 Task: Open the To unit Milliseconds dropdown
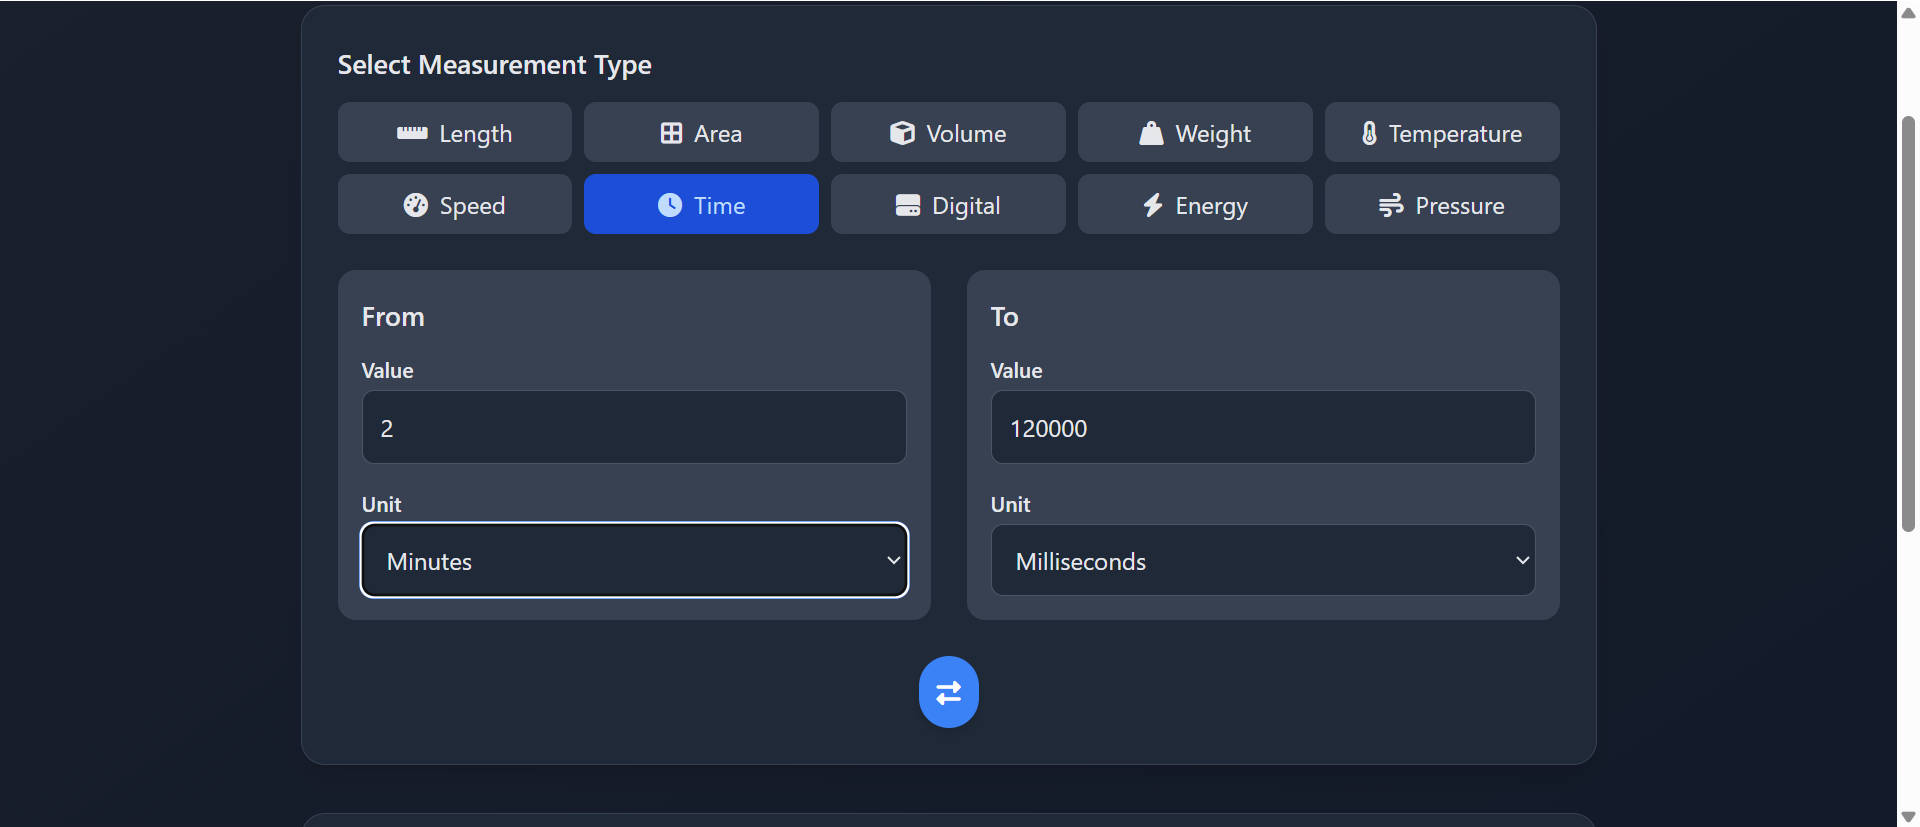pyautogui.click(x=1263, y=560)
